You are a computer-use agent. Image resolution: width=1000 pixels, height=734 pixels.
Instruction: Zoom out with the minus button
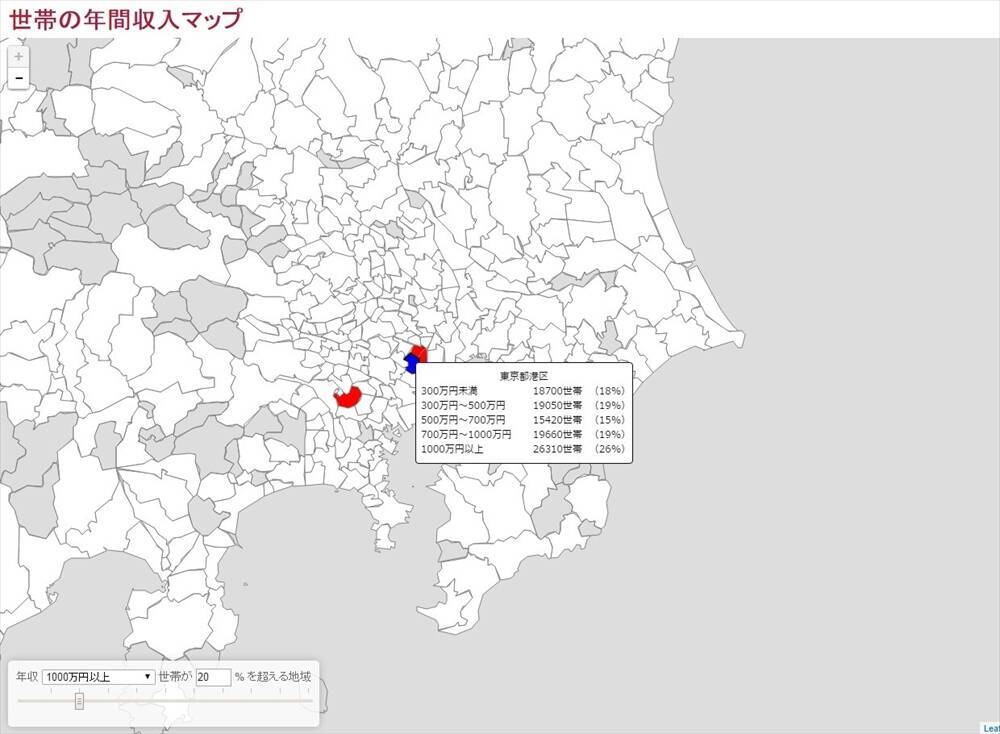[x=18, y=79]
